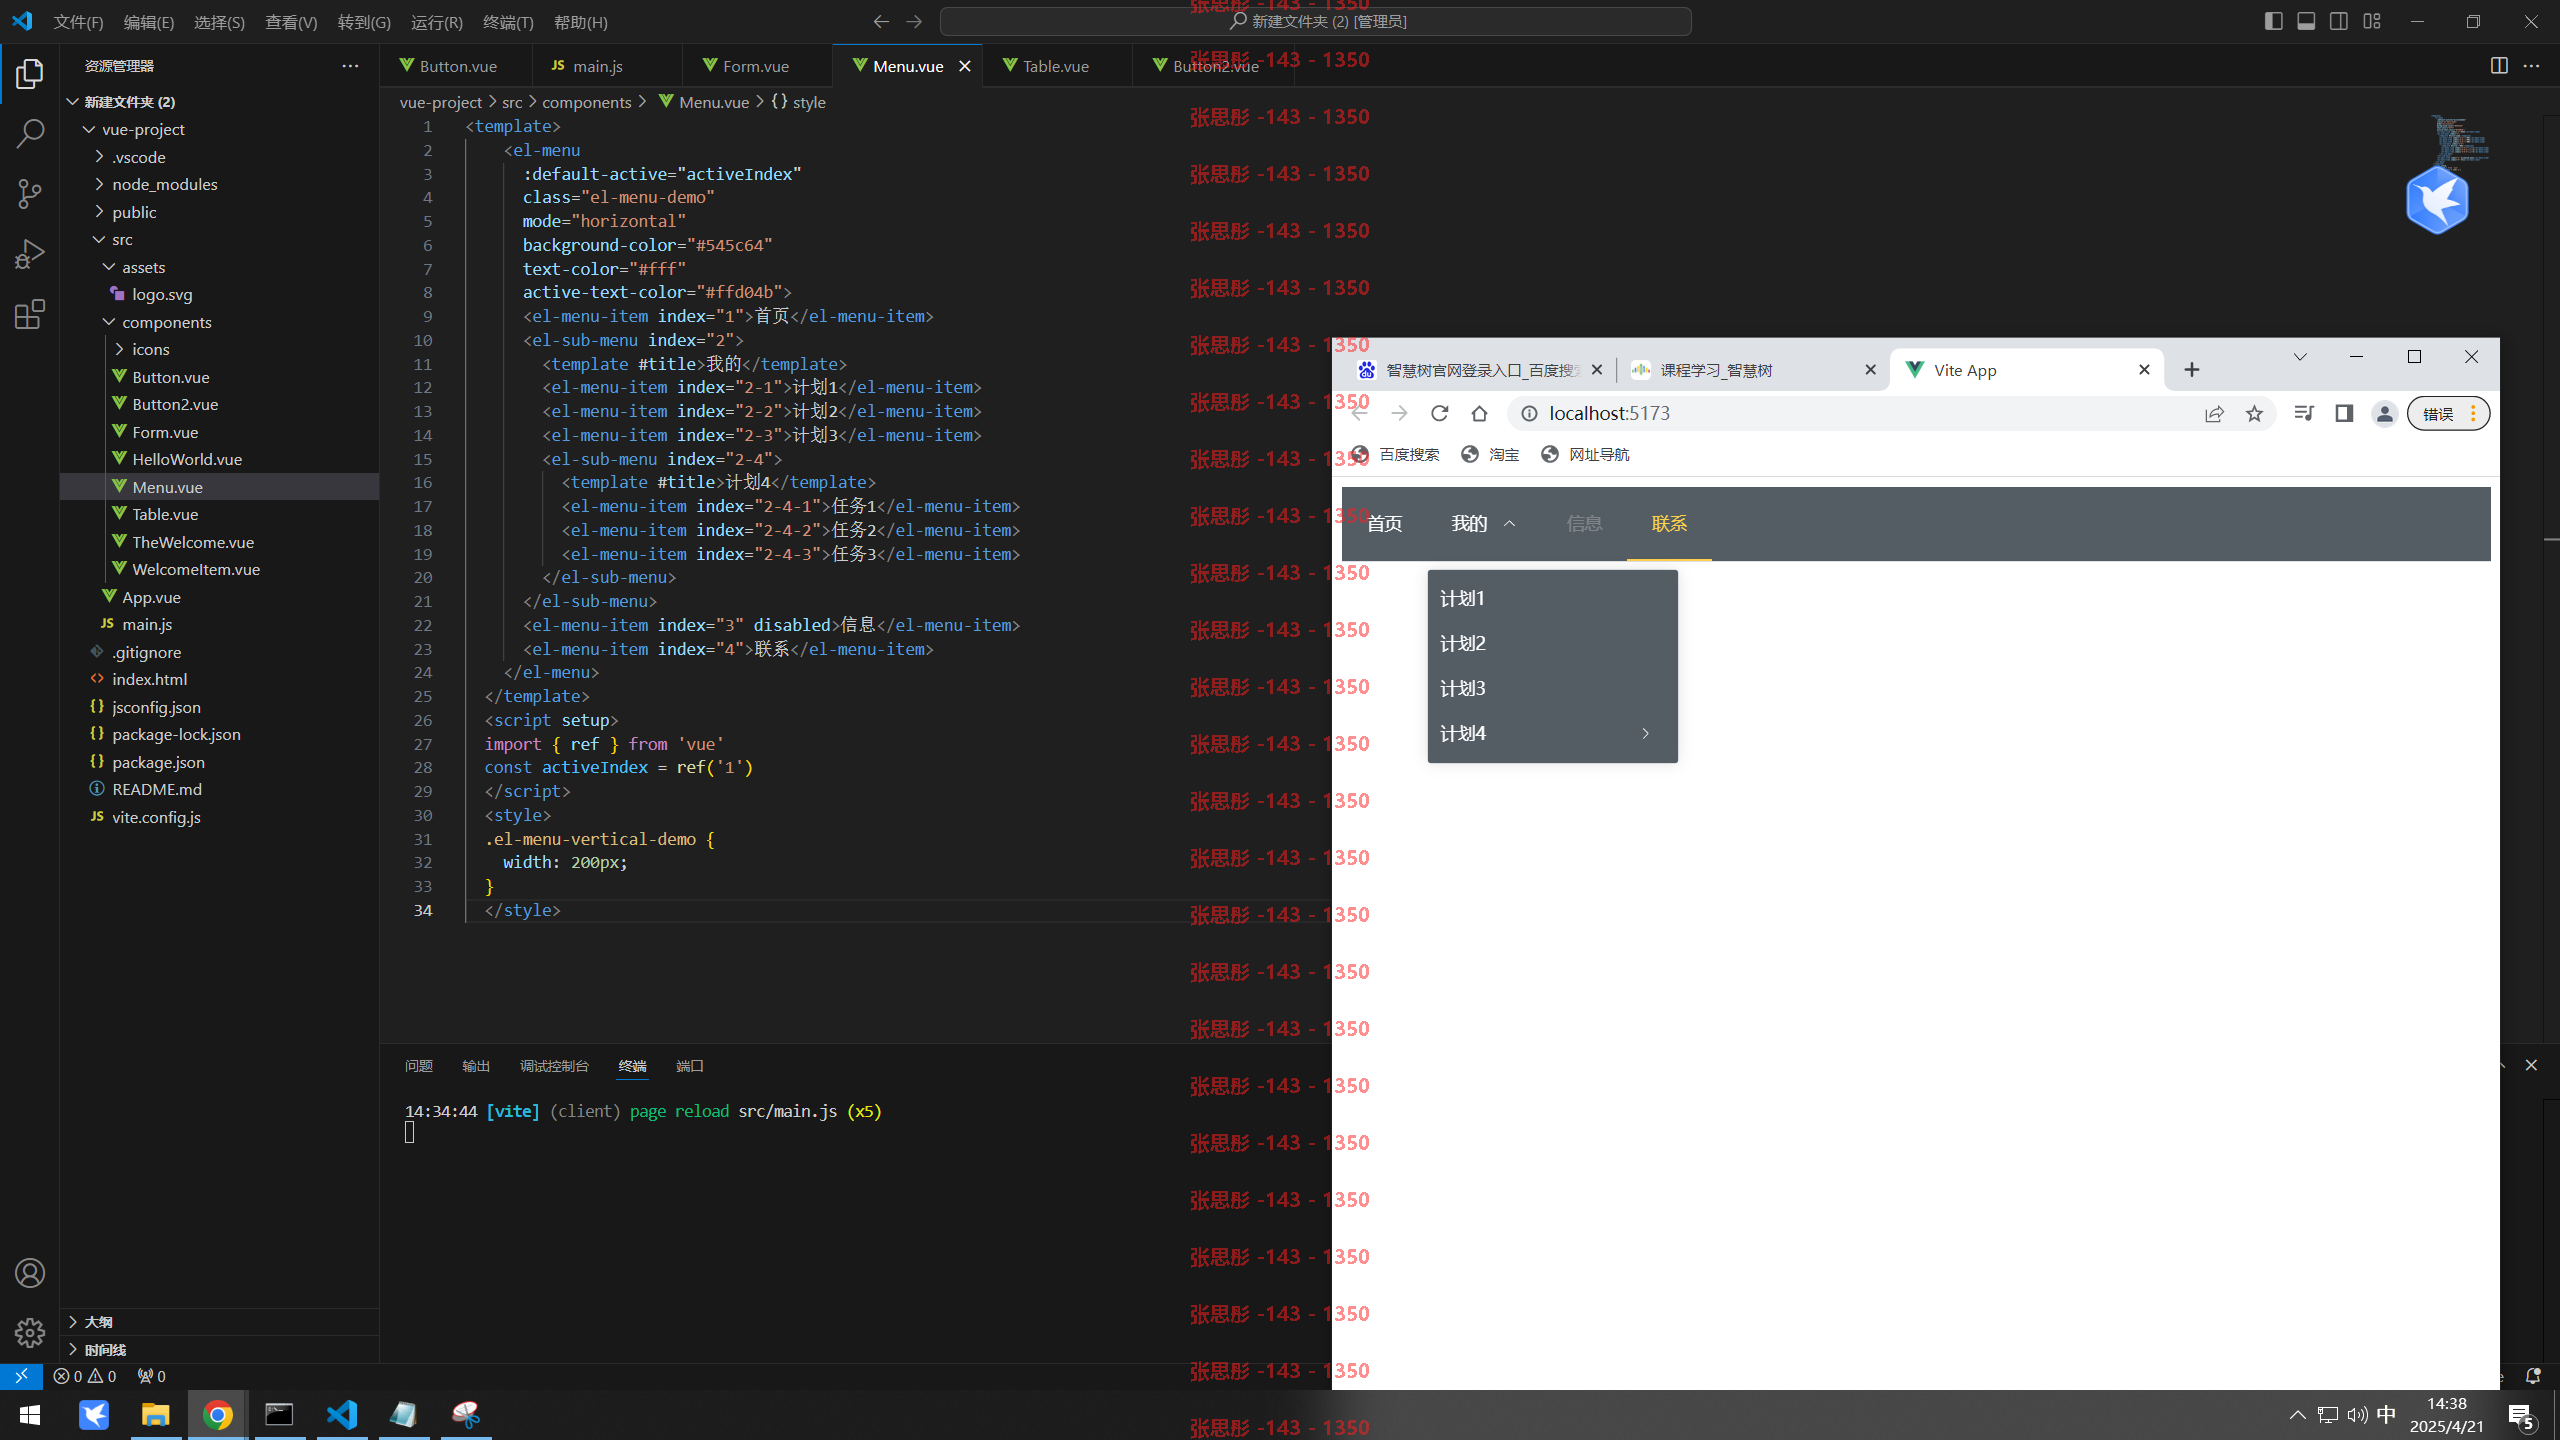Open 计划4 submenu in web page
The height and width of the screenshot is (1440, 2560).
(1552, 733)
